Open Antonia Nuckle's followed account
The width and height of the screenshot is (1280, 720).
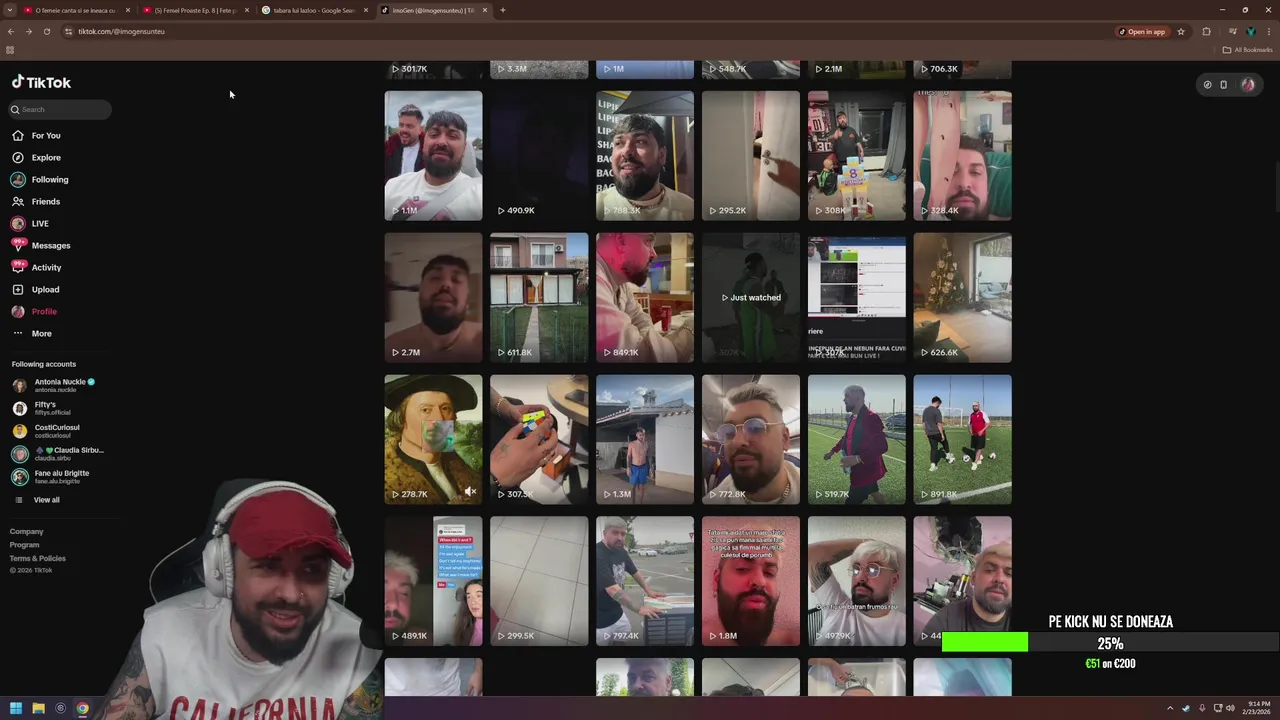(x=56, y=385)
